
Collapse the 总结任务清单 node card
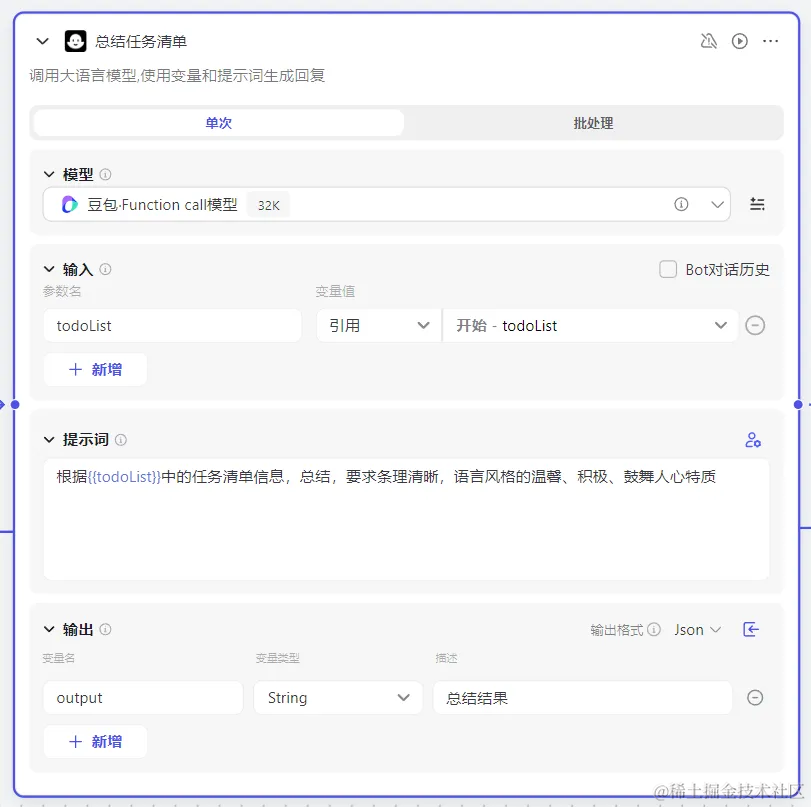click(42, 41)
